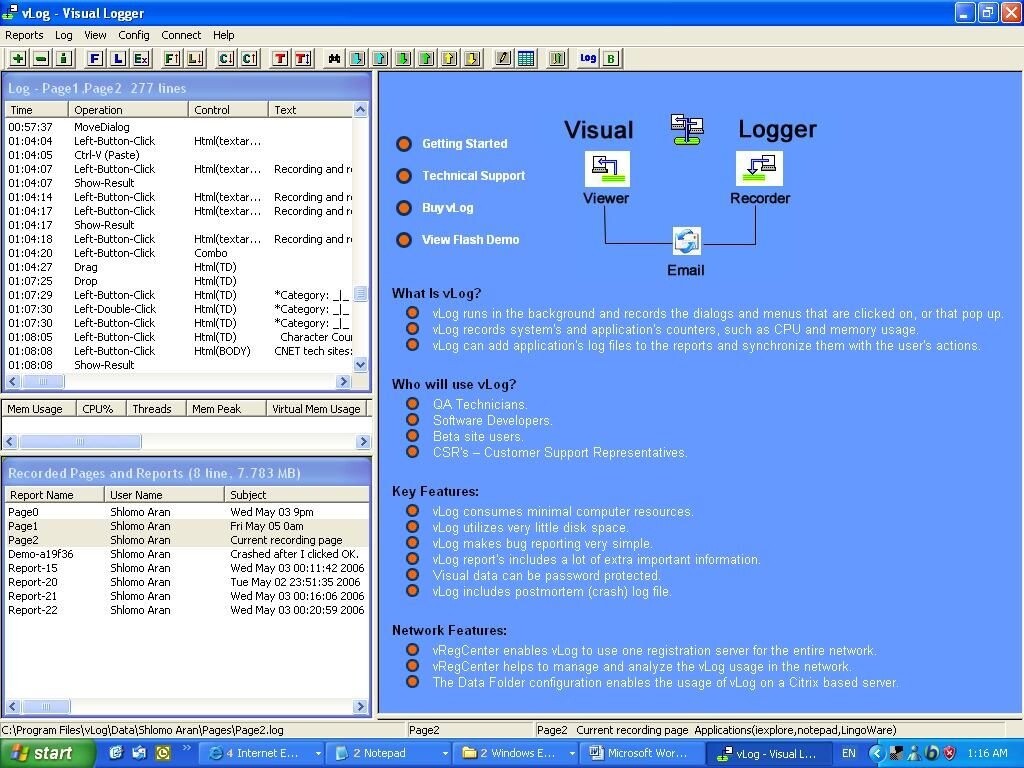Viewport: 1024px width, 768px height.
Task: Click the 'F↑' toolbar icon
Action: (172, 59)
